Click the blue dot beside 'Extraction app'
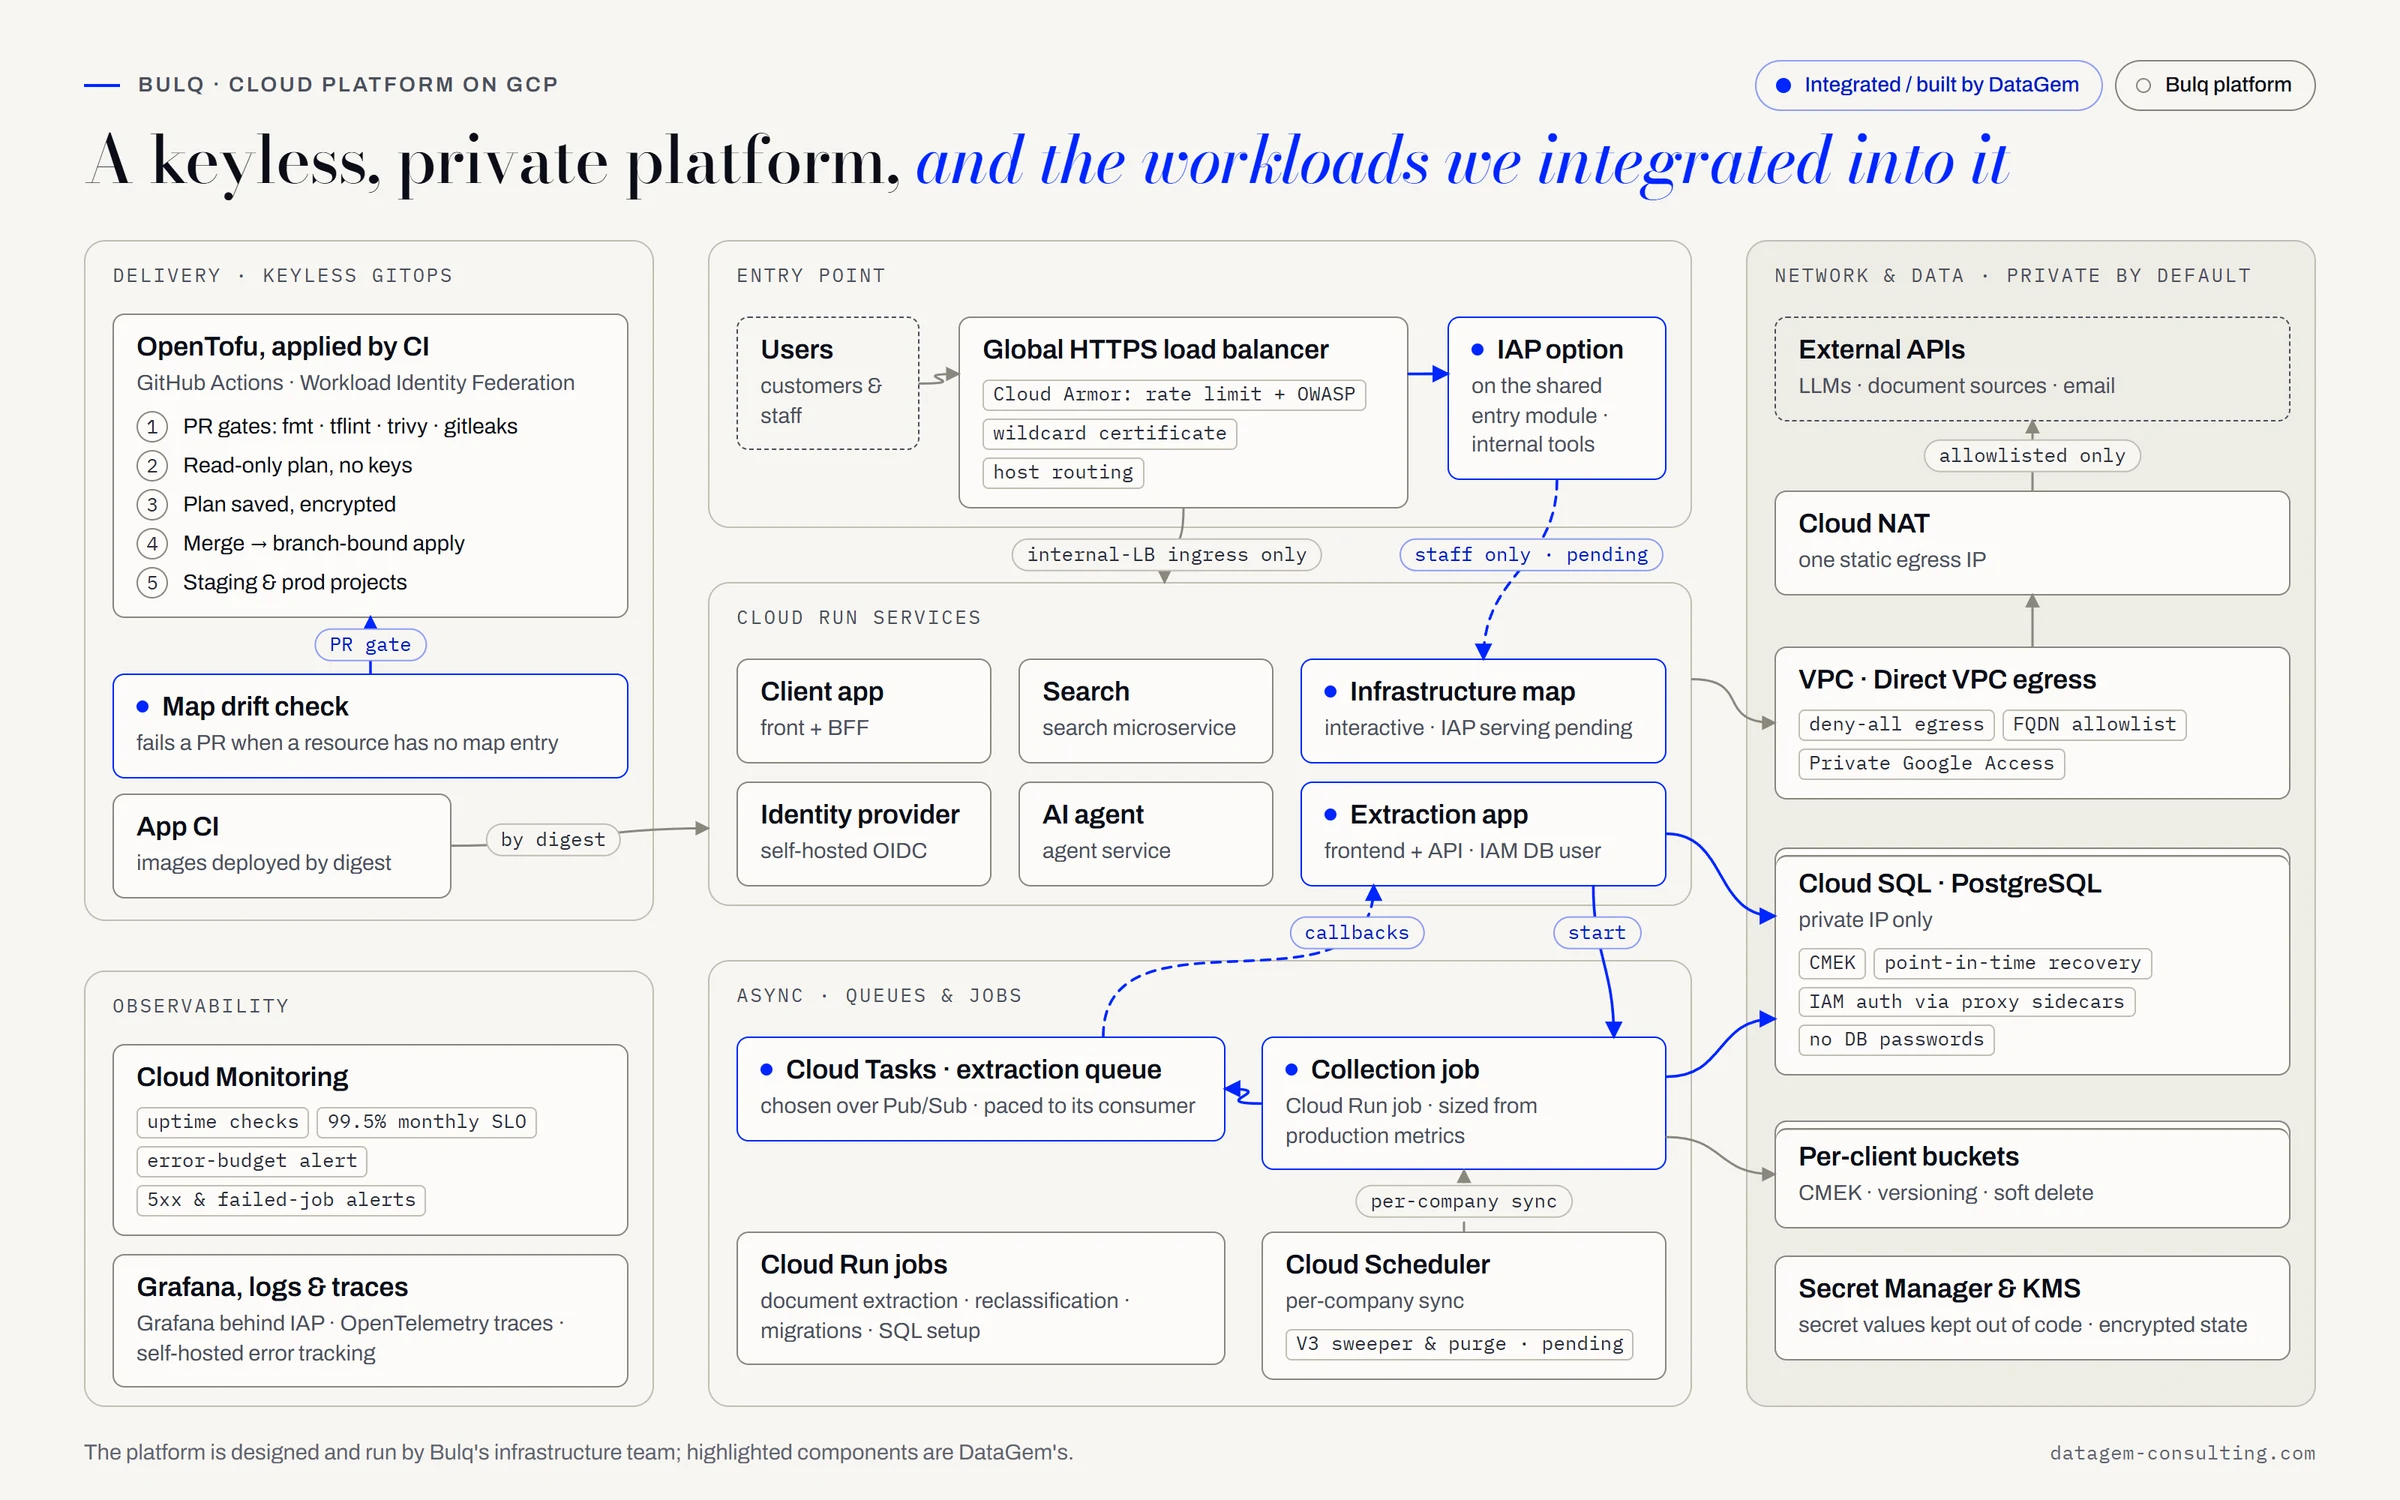 pos(1331,815)
